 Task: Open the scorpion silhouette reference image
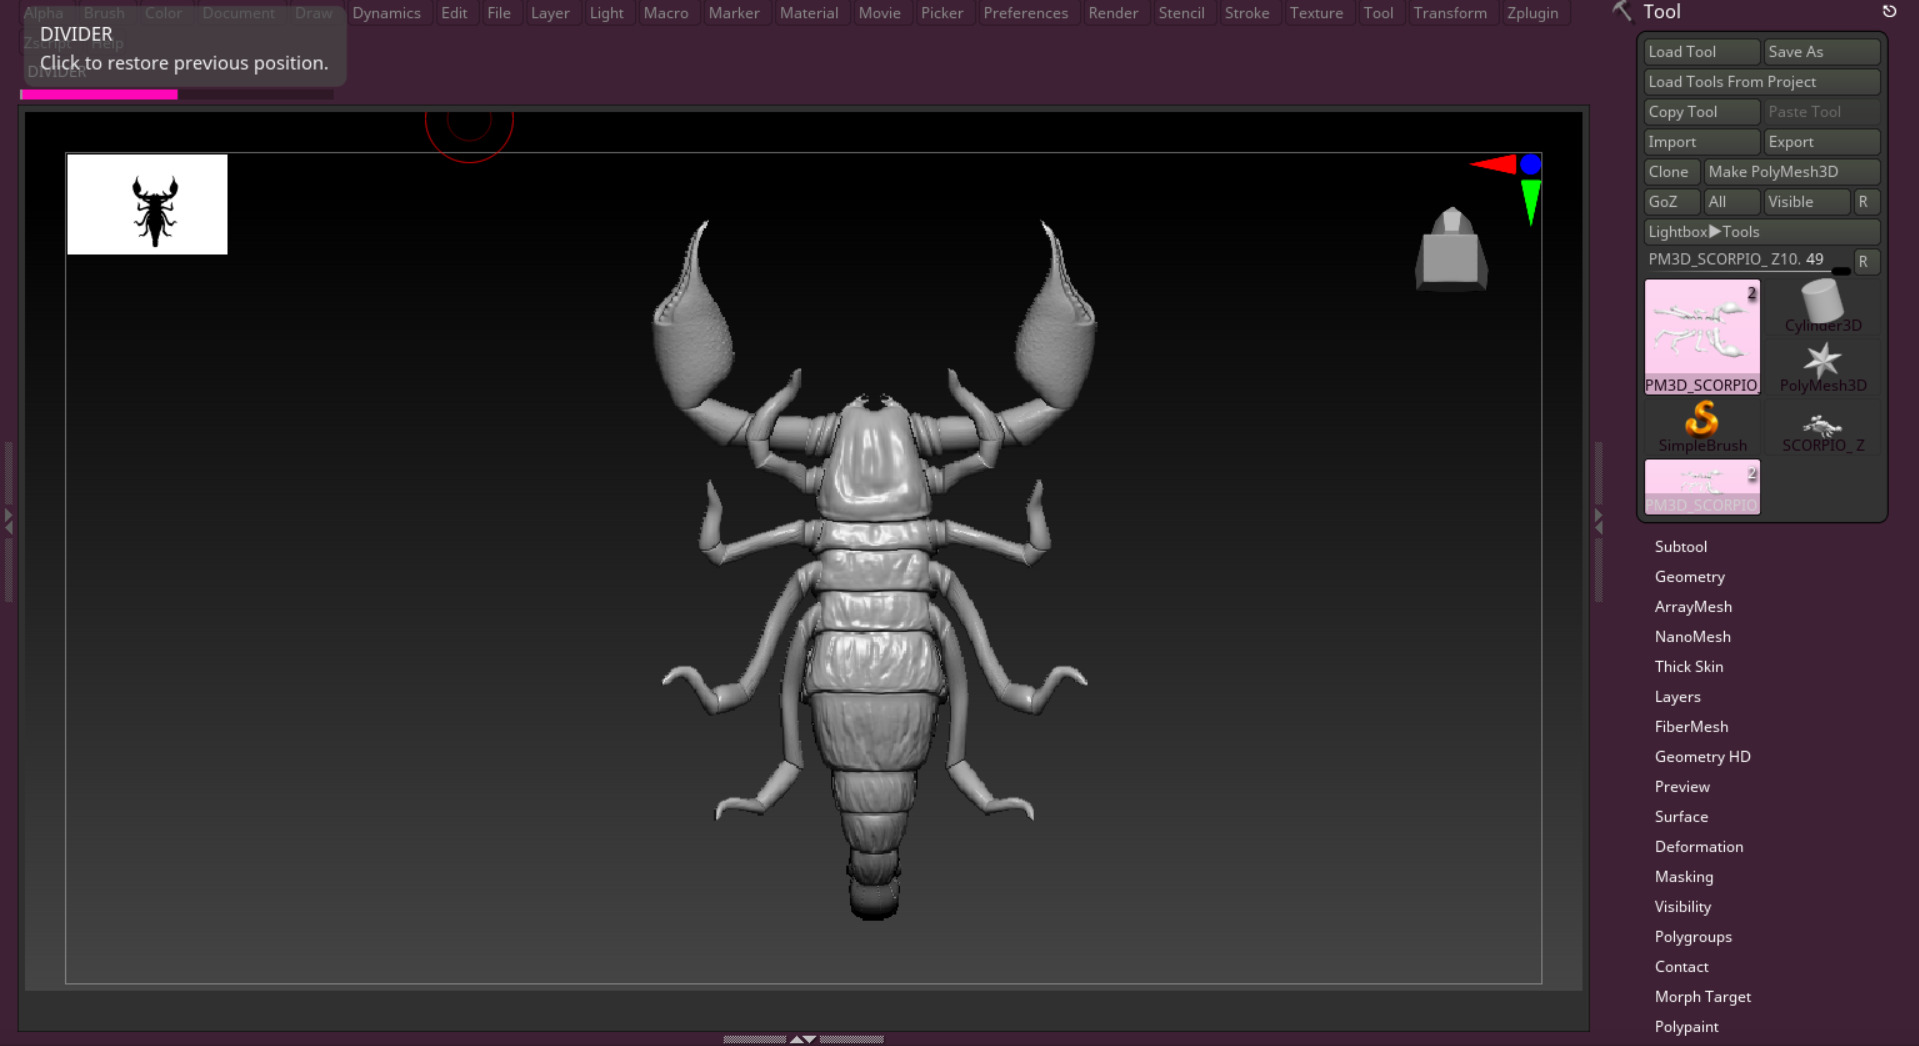[147, 204]
